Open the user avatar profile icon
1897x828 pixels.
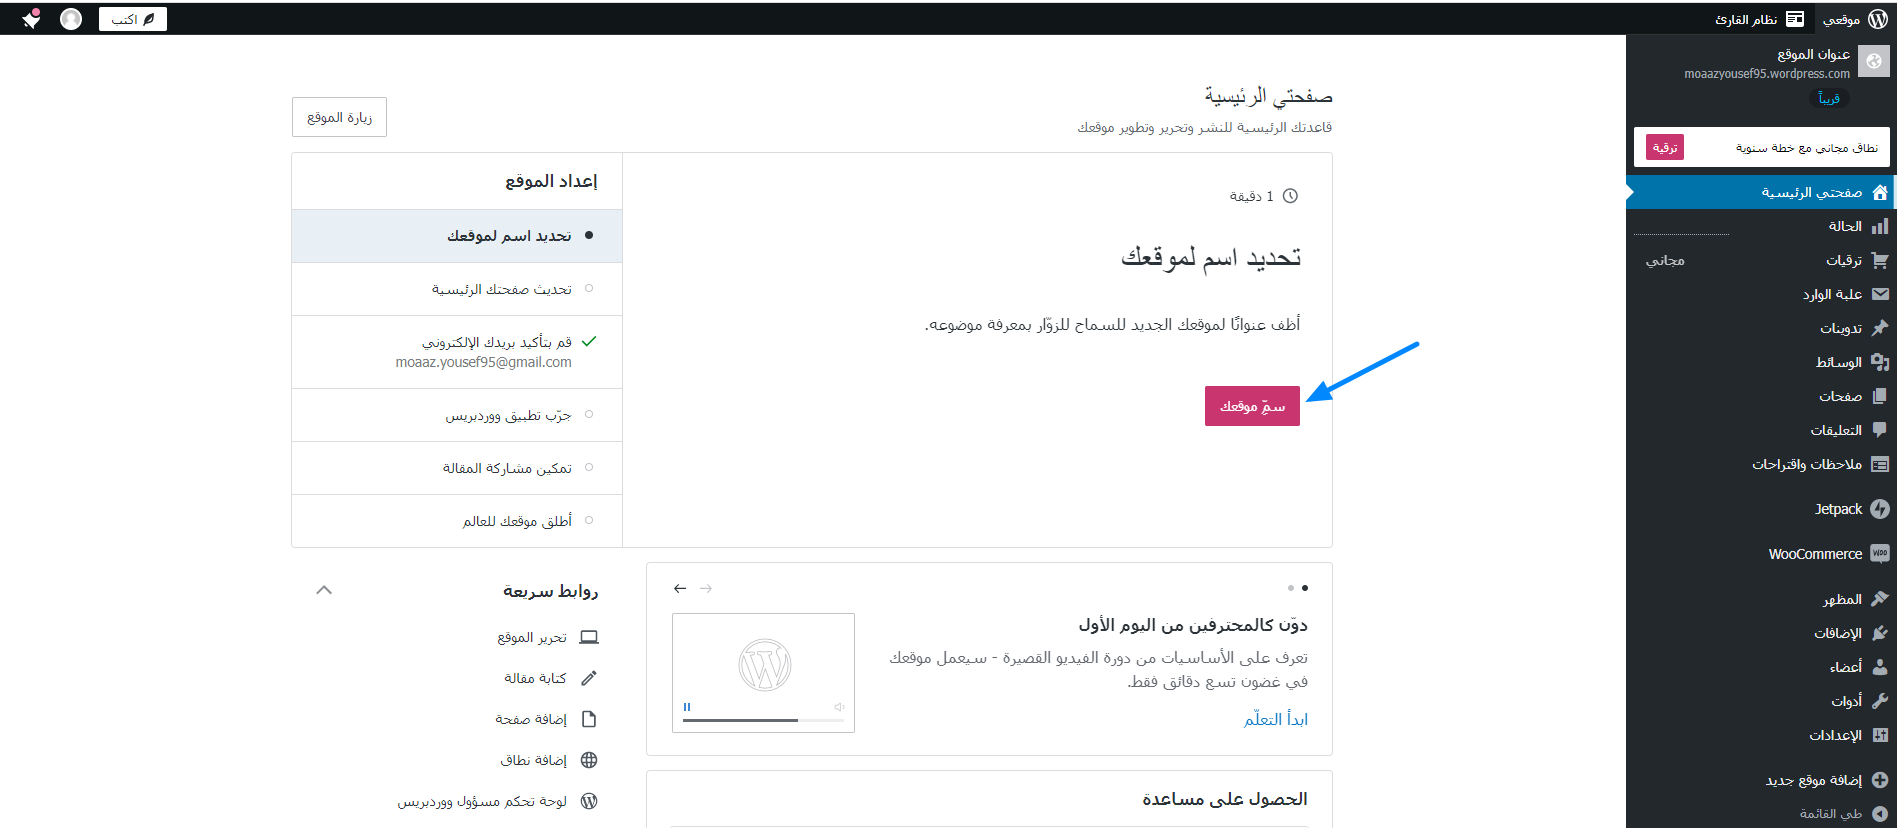(x=71, y=19)
